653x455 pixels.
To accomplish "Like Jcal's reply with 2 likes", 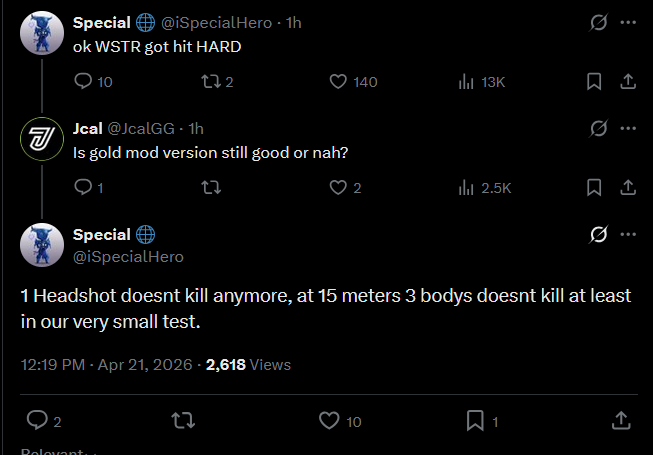I will pyautogui.click(x=338, y=187).
